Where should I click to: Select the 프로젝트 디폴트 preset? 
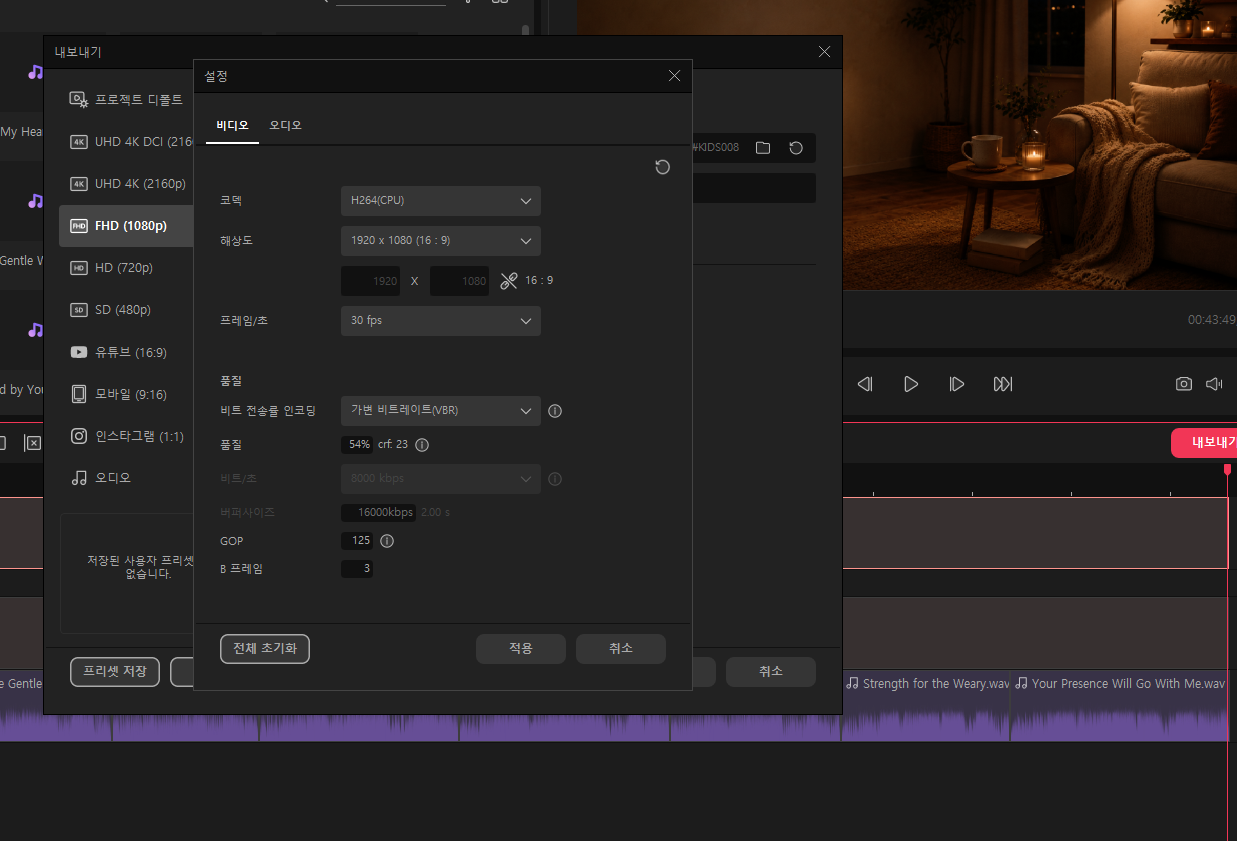[127, 100]
